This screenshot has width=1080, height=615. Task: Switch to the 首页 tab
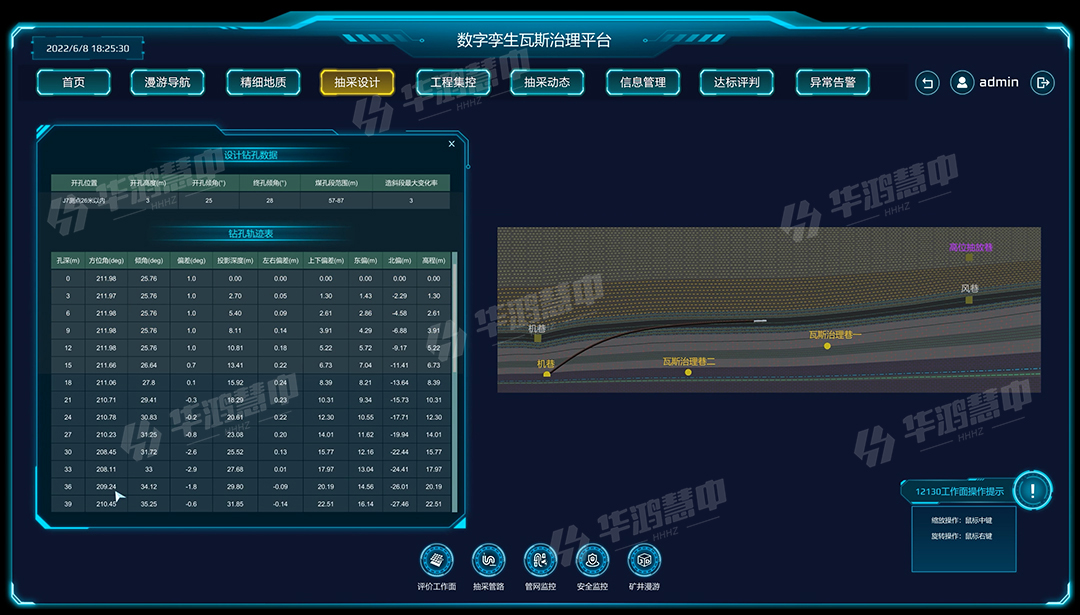73,82
